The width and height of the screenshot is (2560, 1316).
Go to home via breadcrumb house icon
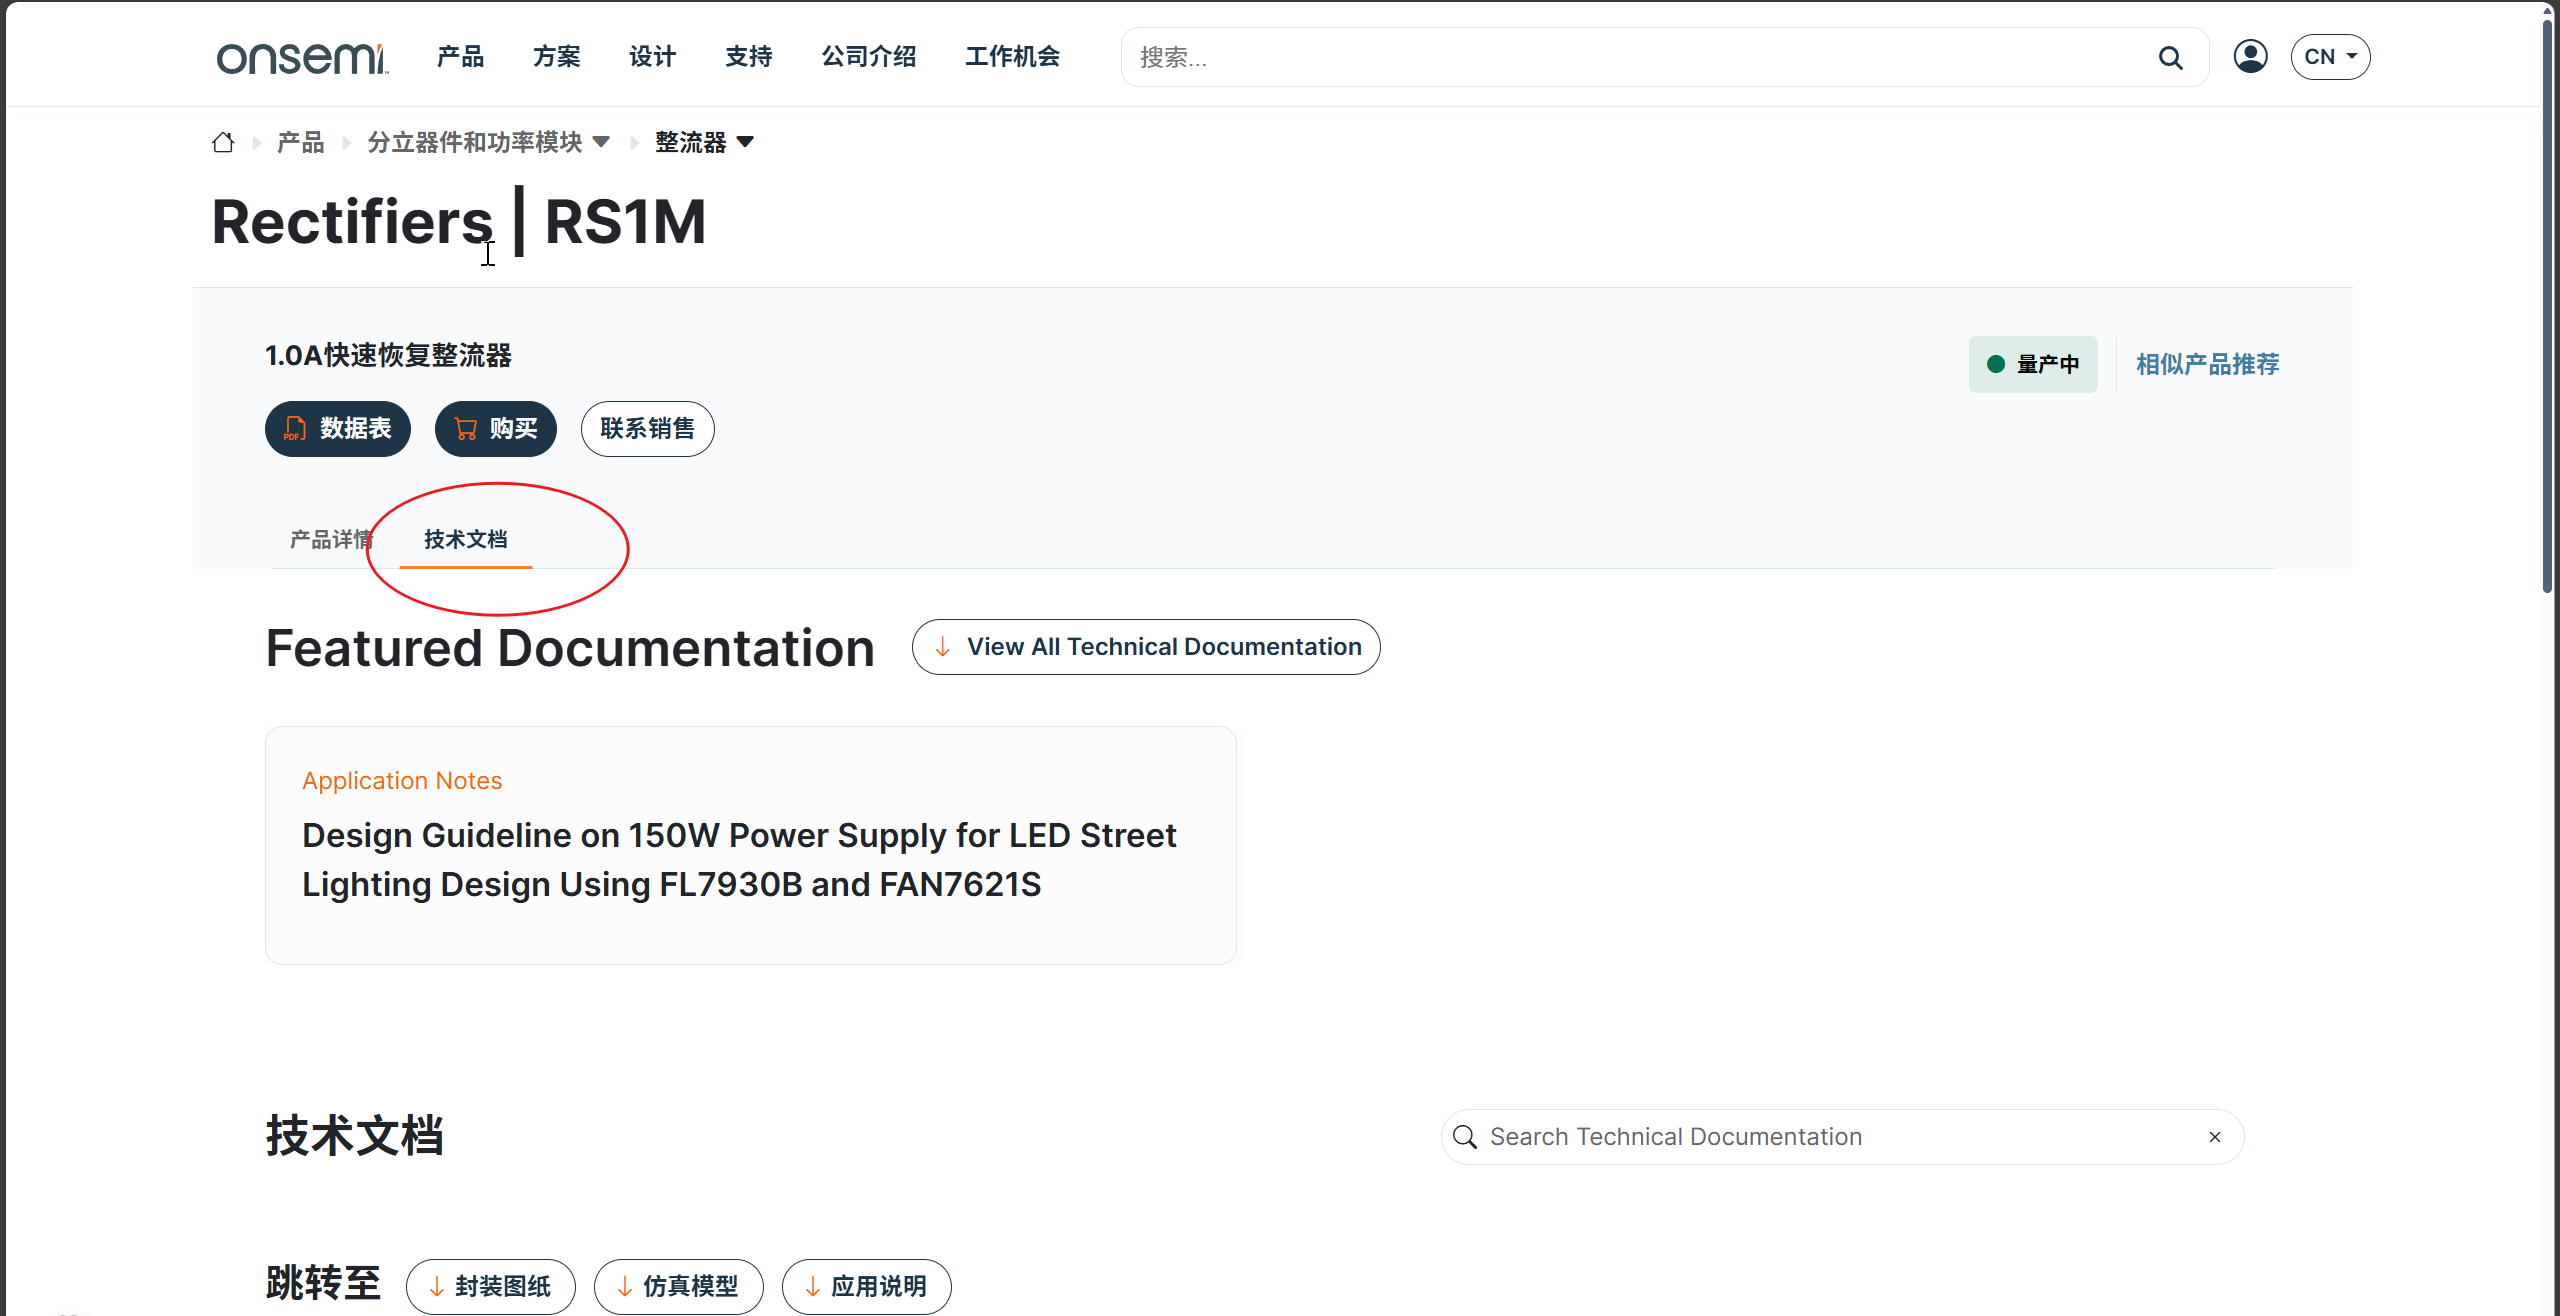pos(223,142)
